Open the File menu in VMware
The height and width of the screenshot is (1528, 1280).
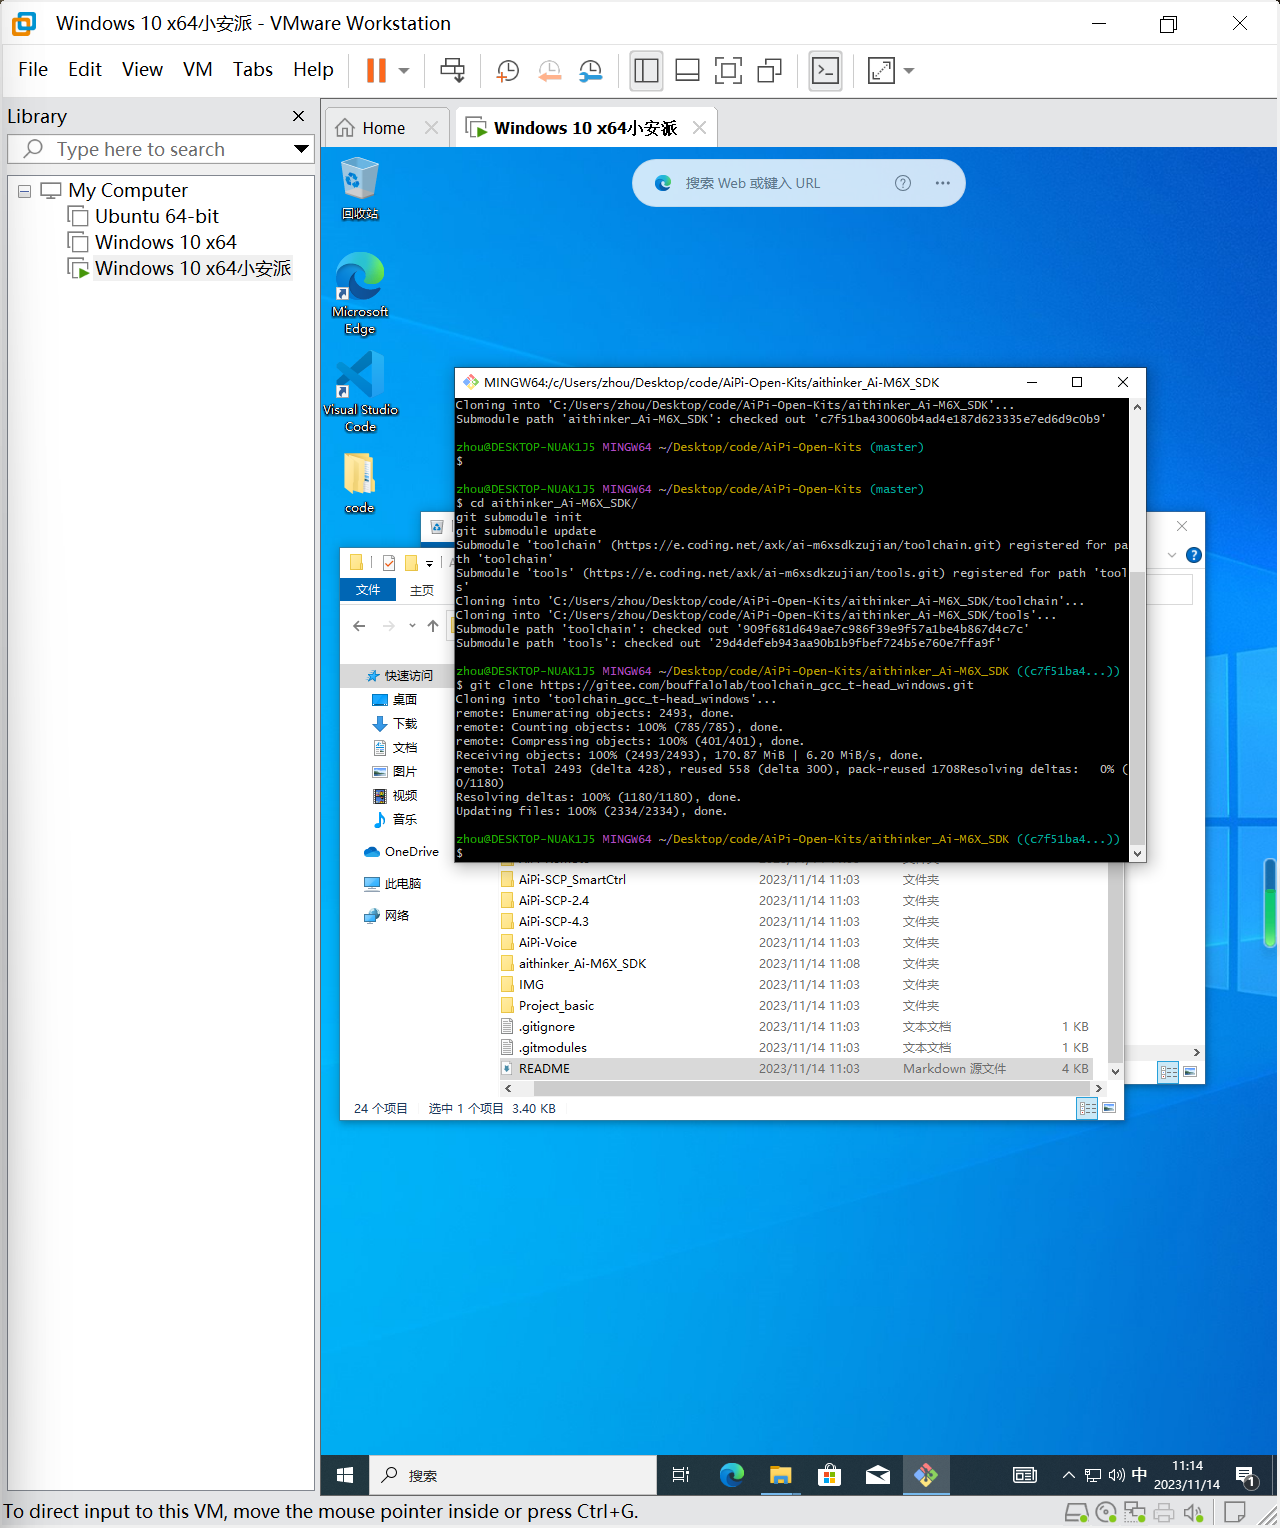point(33,69)
